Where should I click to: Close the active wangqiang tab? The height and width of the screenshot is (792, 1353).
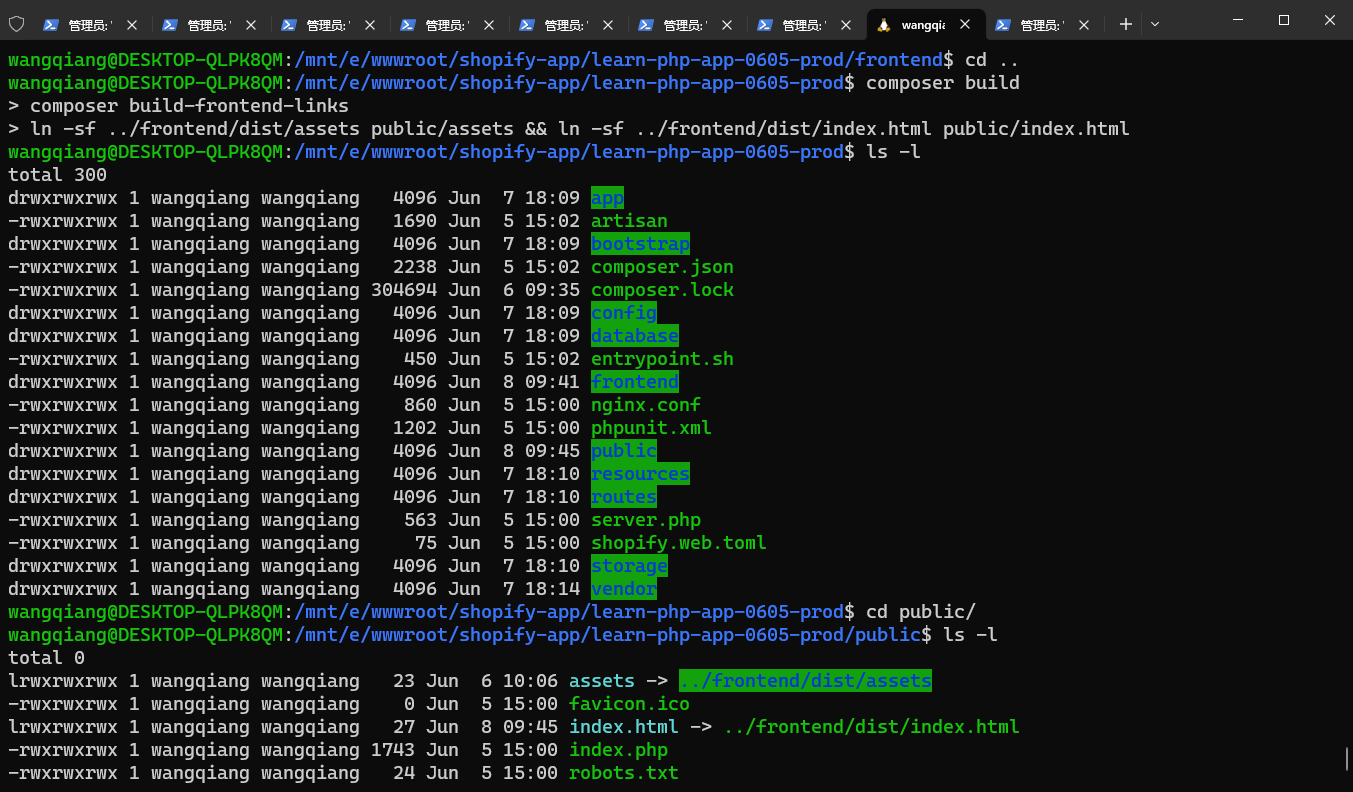click(965, 25)
